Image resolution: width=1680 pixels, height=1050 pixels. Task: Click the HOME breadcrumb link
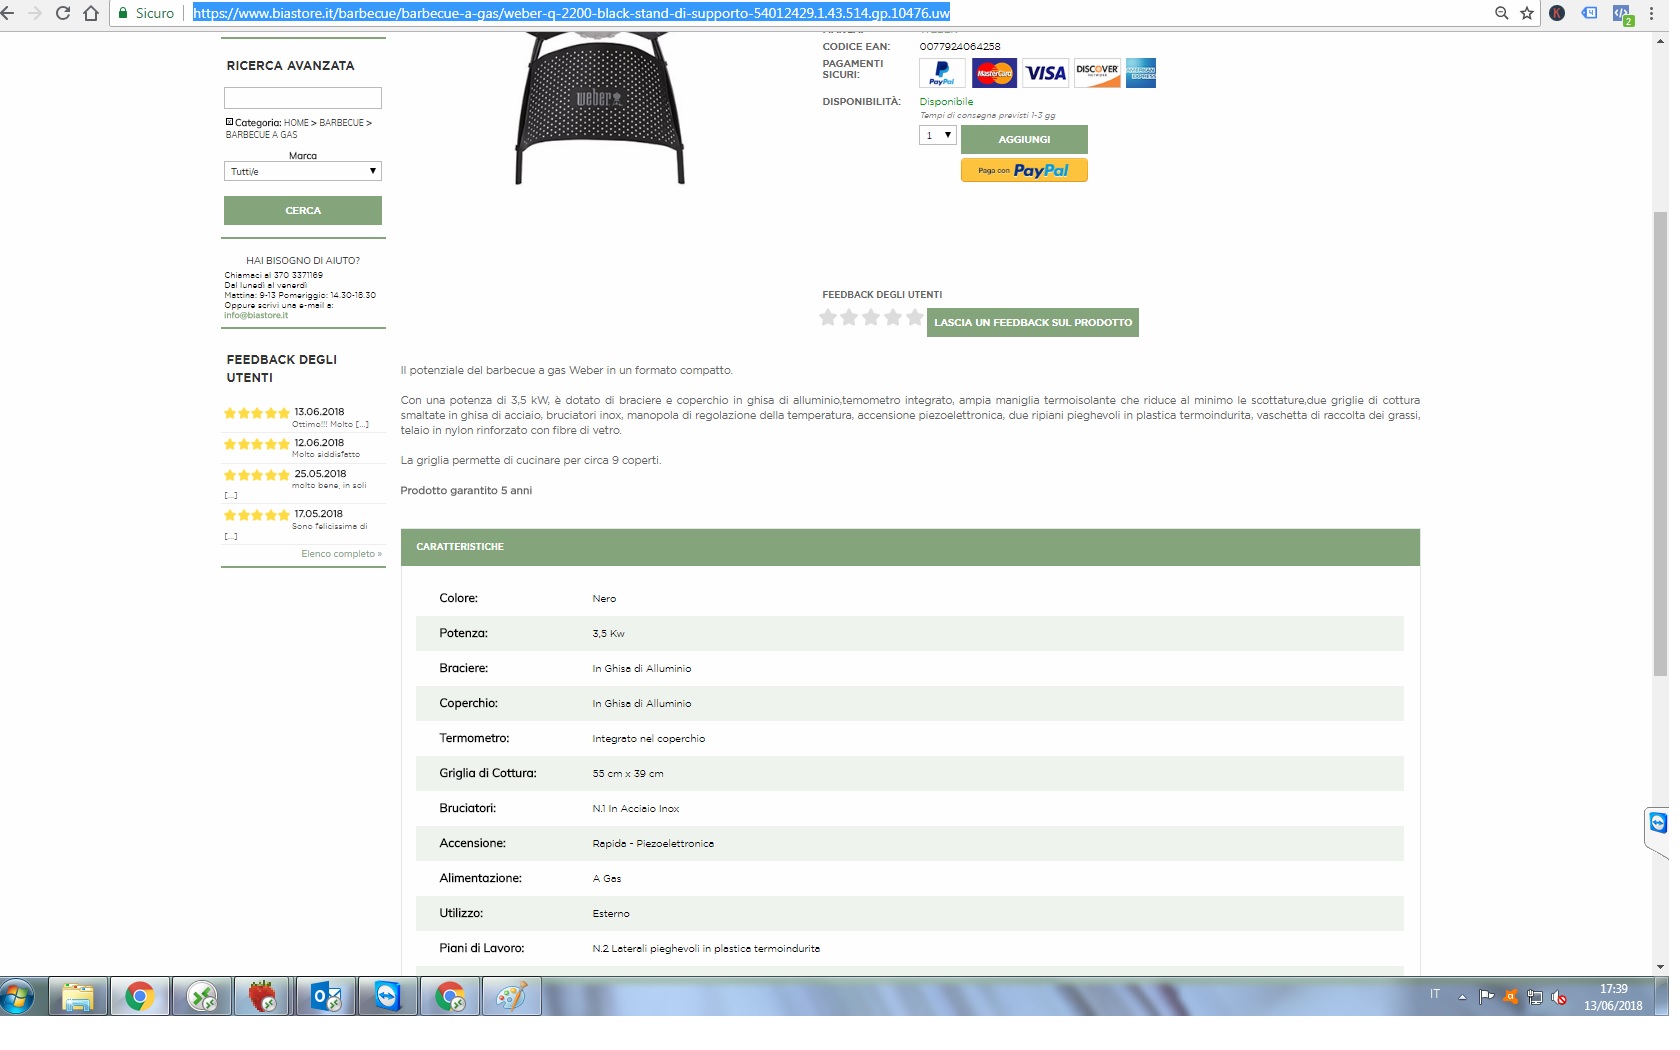(296, 123)
